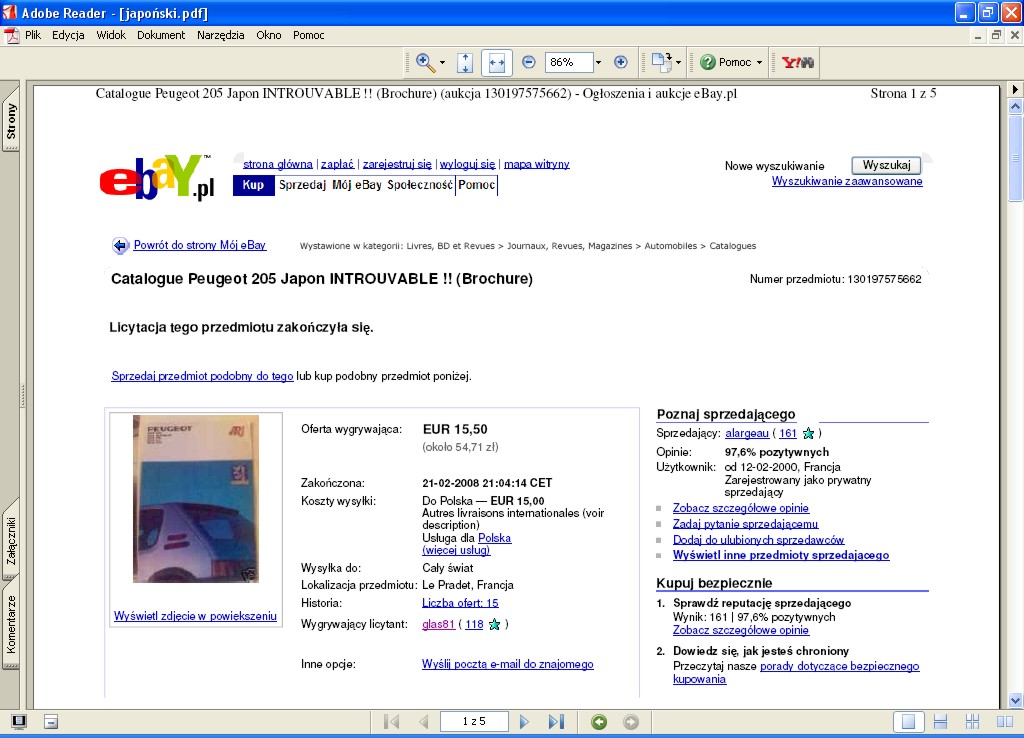Image resolution: width=1024 pixels, height=738 pixels.
Task: Go to the next page arrow
Action: [524, 721]
